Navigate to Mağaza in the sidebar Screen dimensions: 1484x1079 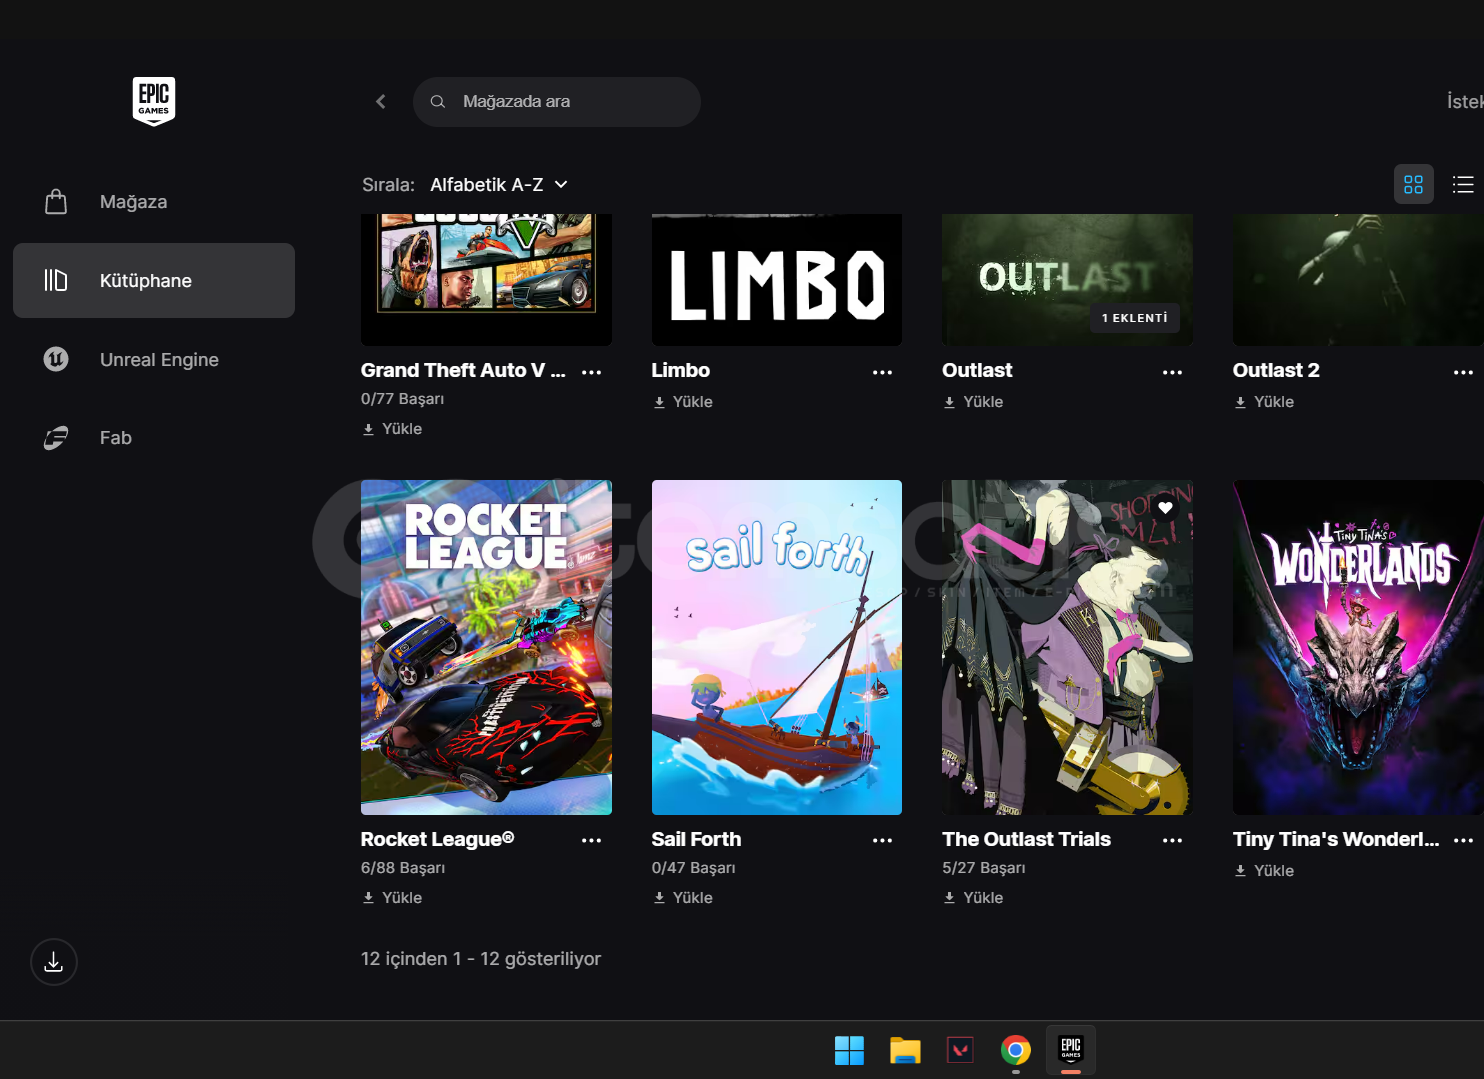click(133, 202)
